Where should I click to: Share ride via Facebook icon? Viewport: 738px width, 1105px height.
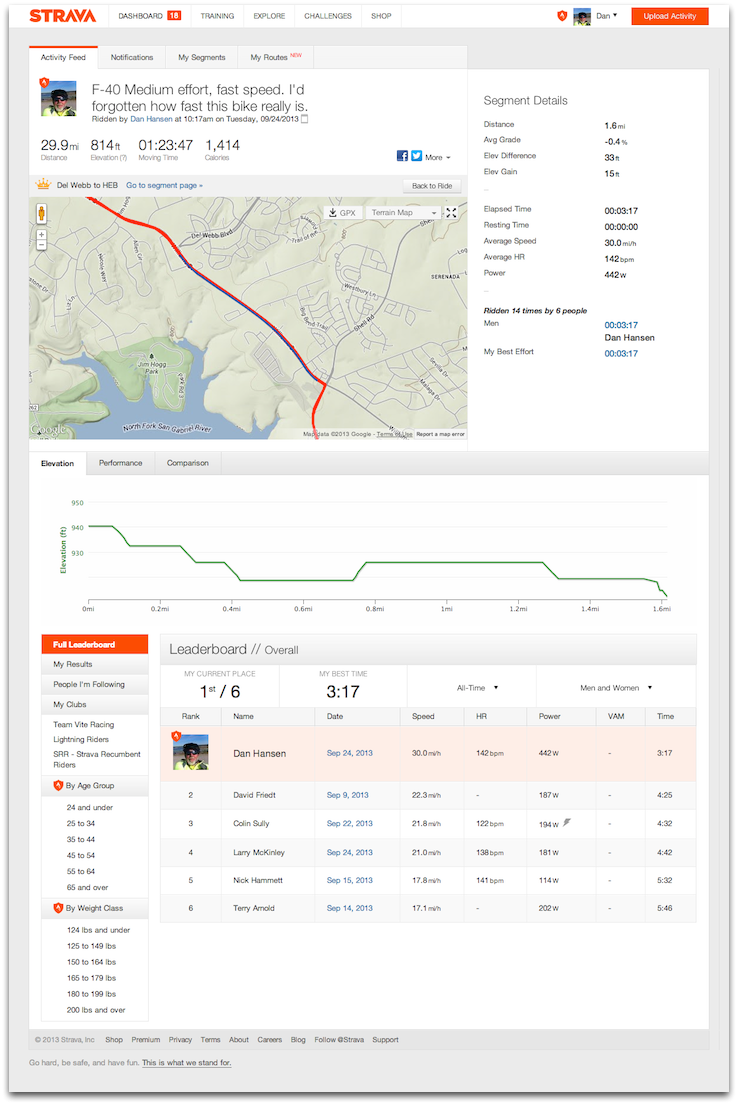[x=402, y=156]
